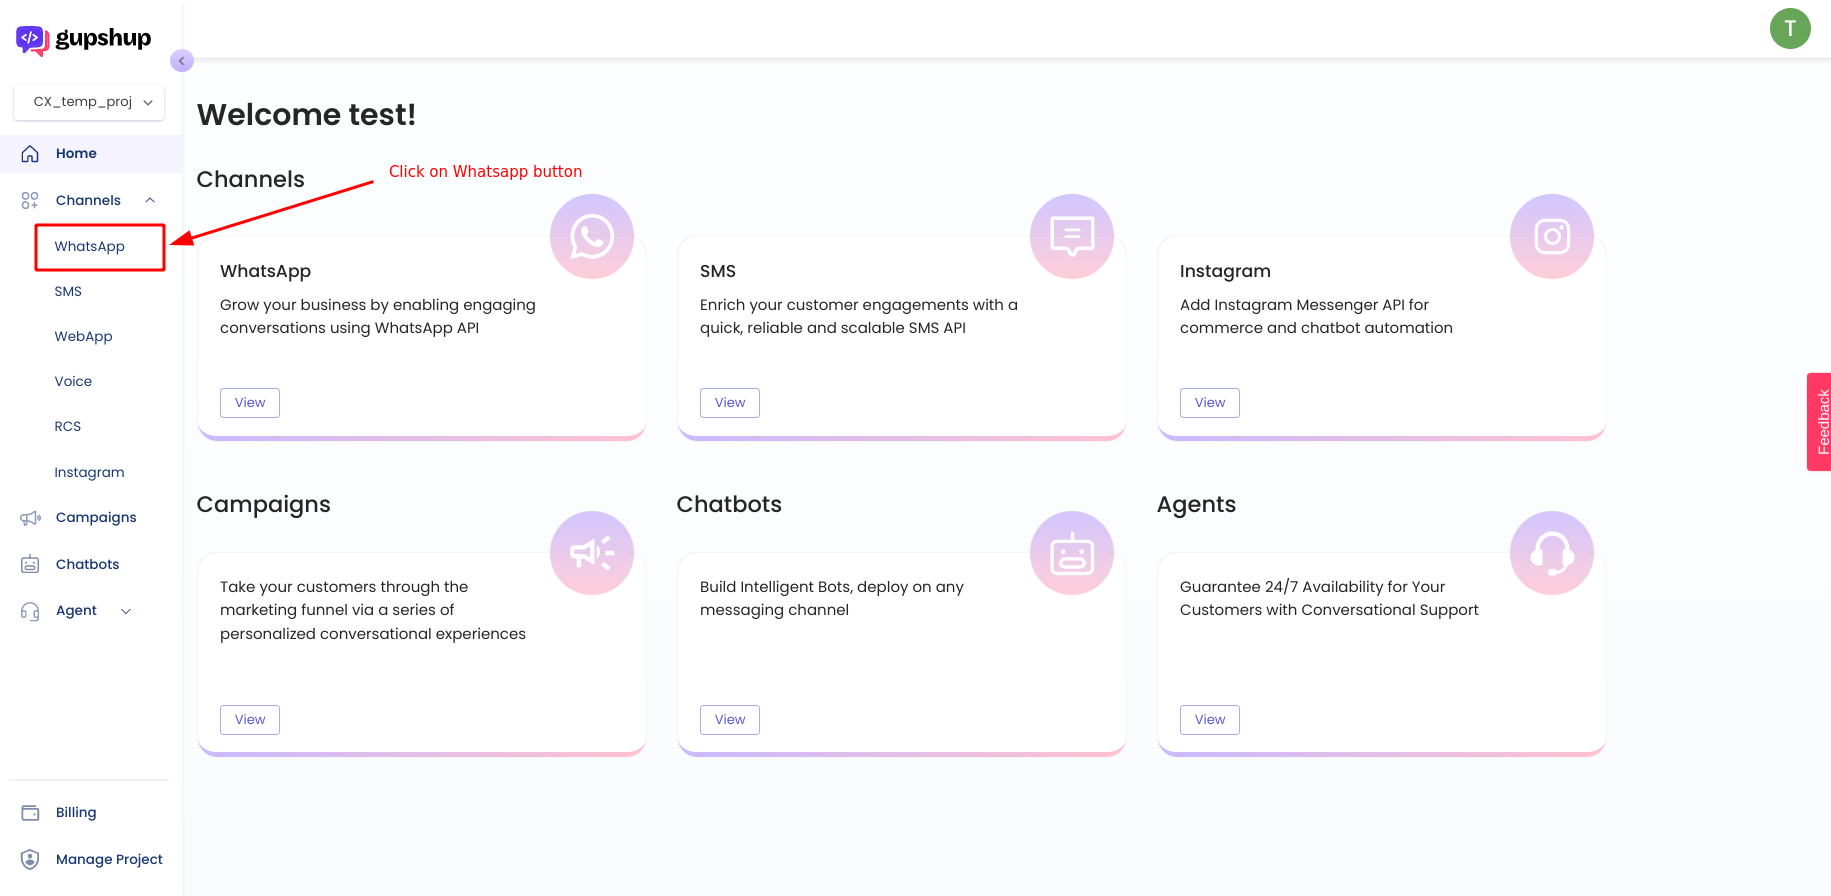The image size is (1831, 896).
Task: Open the CX_temp_proj project dropdown
Action: 89,102
